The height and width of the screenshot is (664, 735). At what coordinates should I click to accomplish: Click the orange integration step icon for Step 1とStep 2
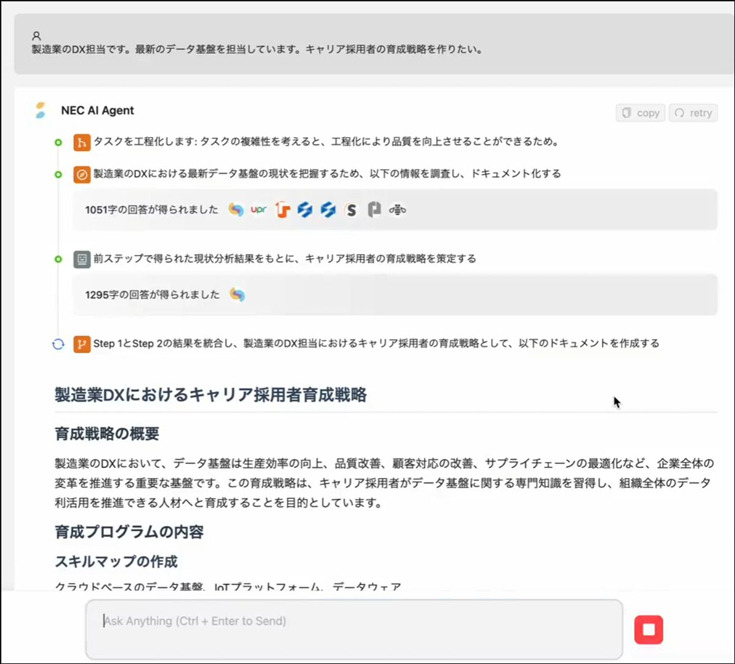(x=82, y=344)
